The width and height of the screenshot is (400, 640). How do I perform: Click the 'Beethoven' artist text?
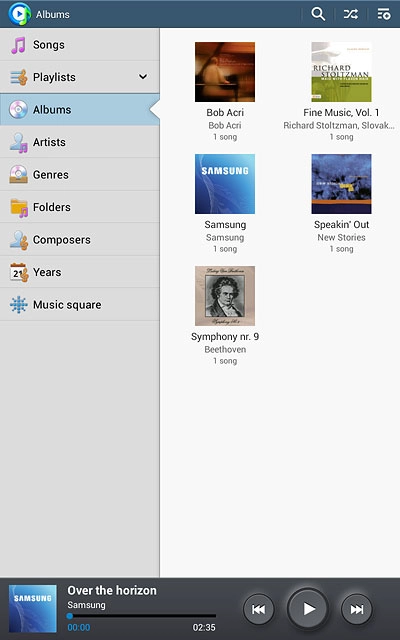pyautogui.click(x=225, y=349)
